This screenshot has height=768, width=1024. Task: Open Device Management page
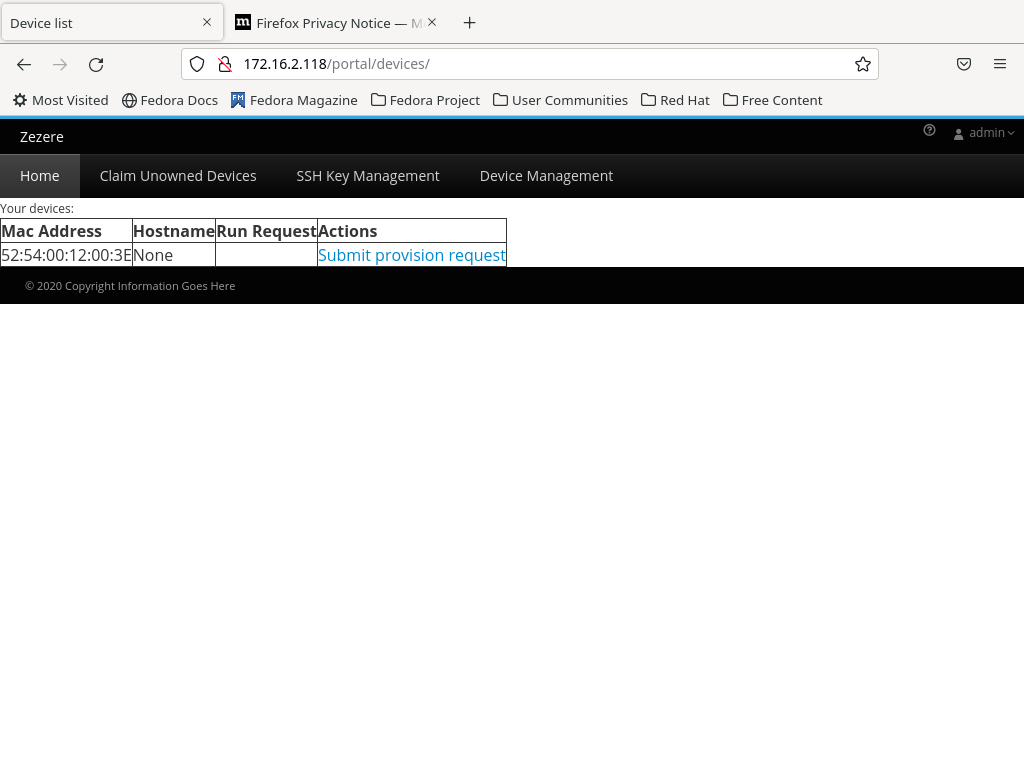pyautogui.click(x=546, y=176)
